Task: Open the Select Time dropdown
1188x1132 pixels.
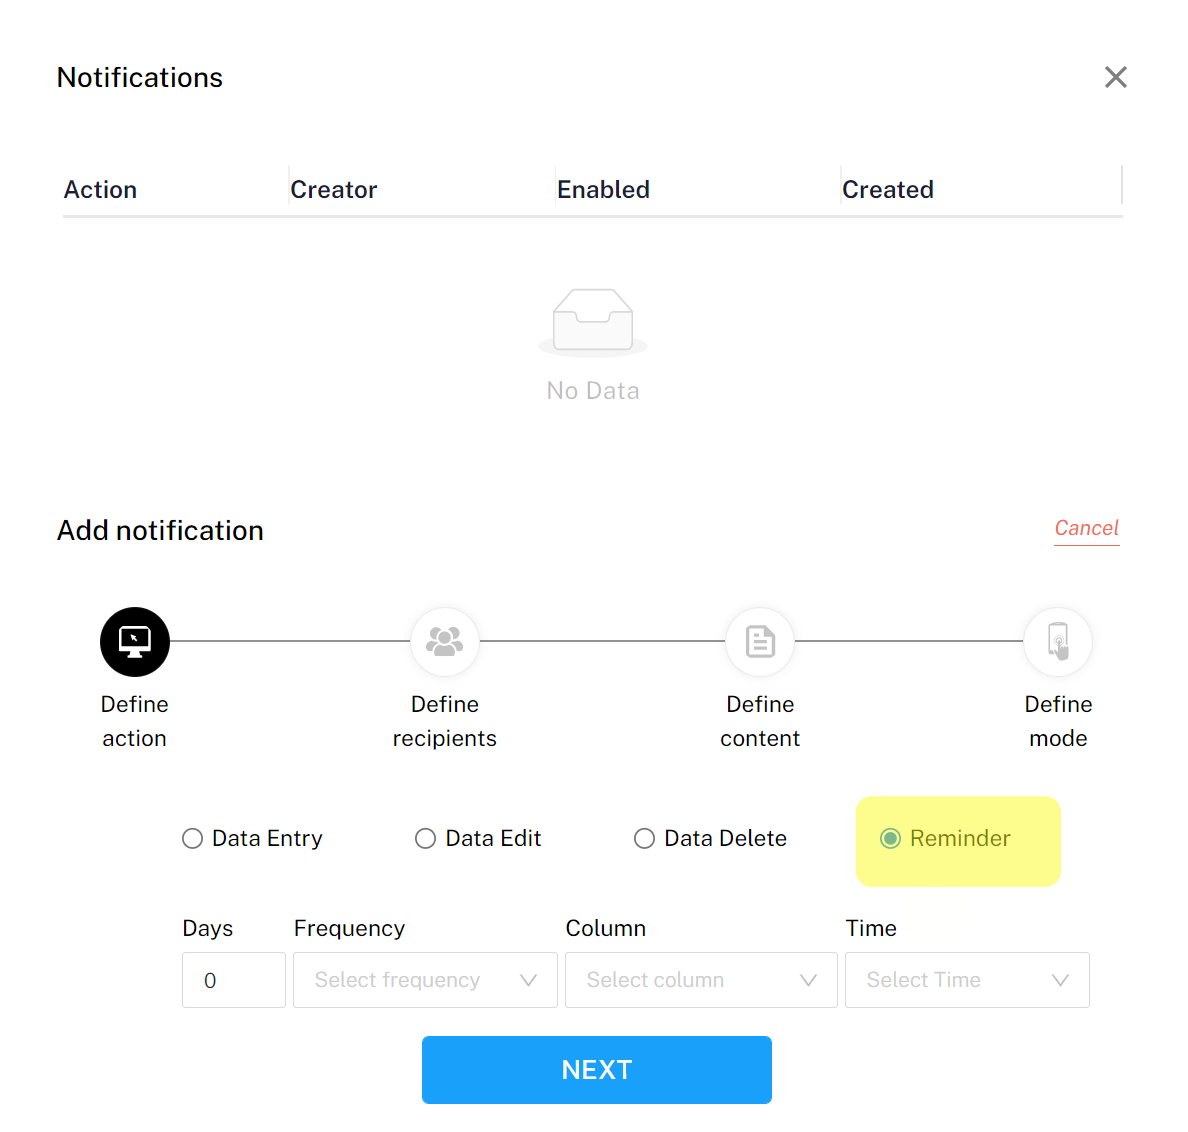Action: [967, 980]
